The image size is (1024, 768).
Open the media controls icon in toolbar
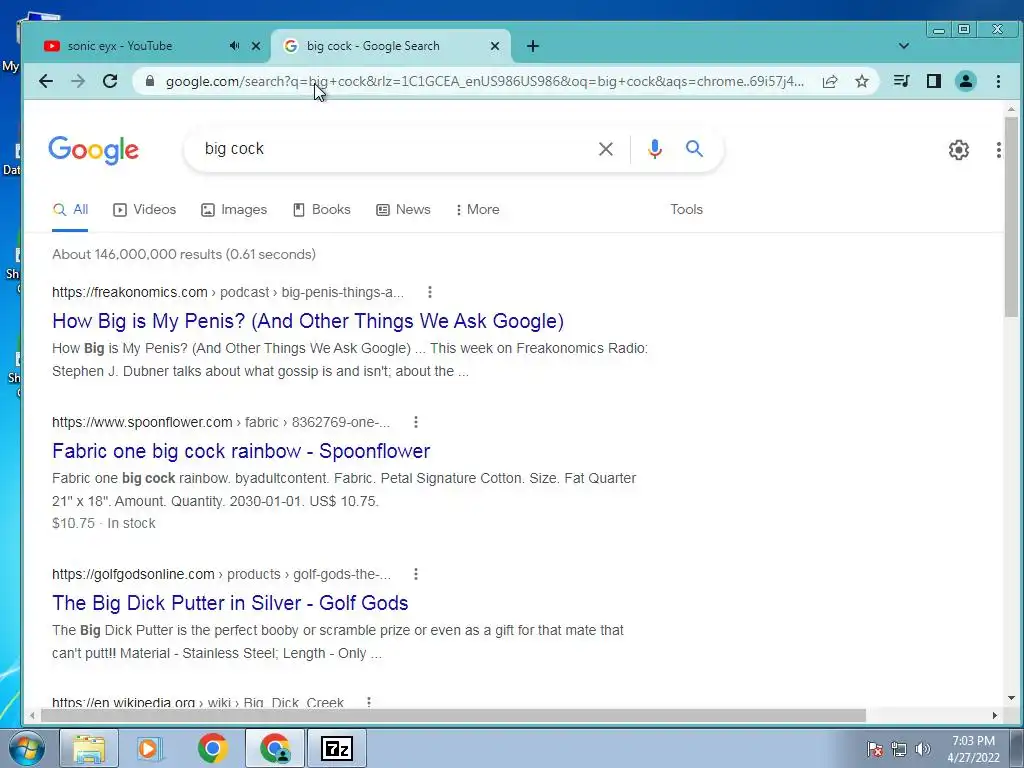(x=902, y=81)
